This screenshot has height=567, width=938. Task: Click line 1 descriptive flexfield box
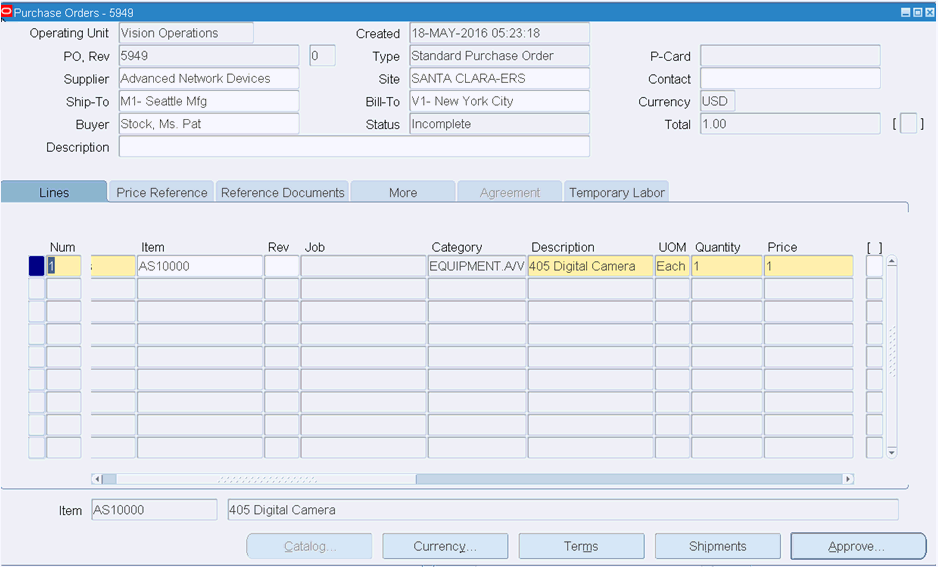[x=874, y=266]
